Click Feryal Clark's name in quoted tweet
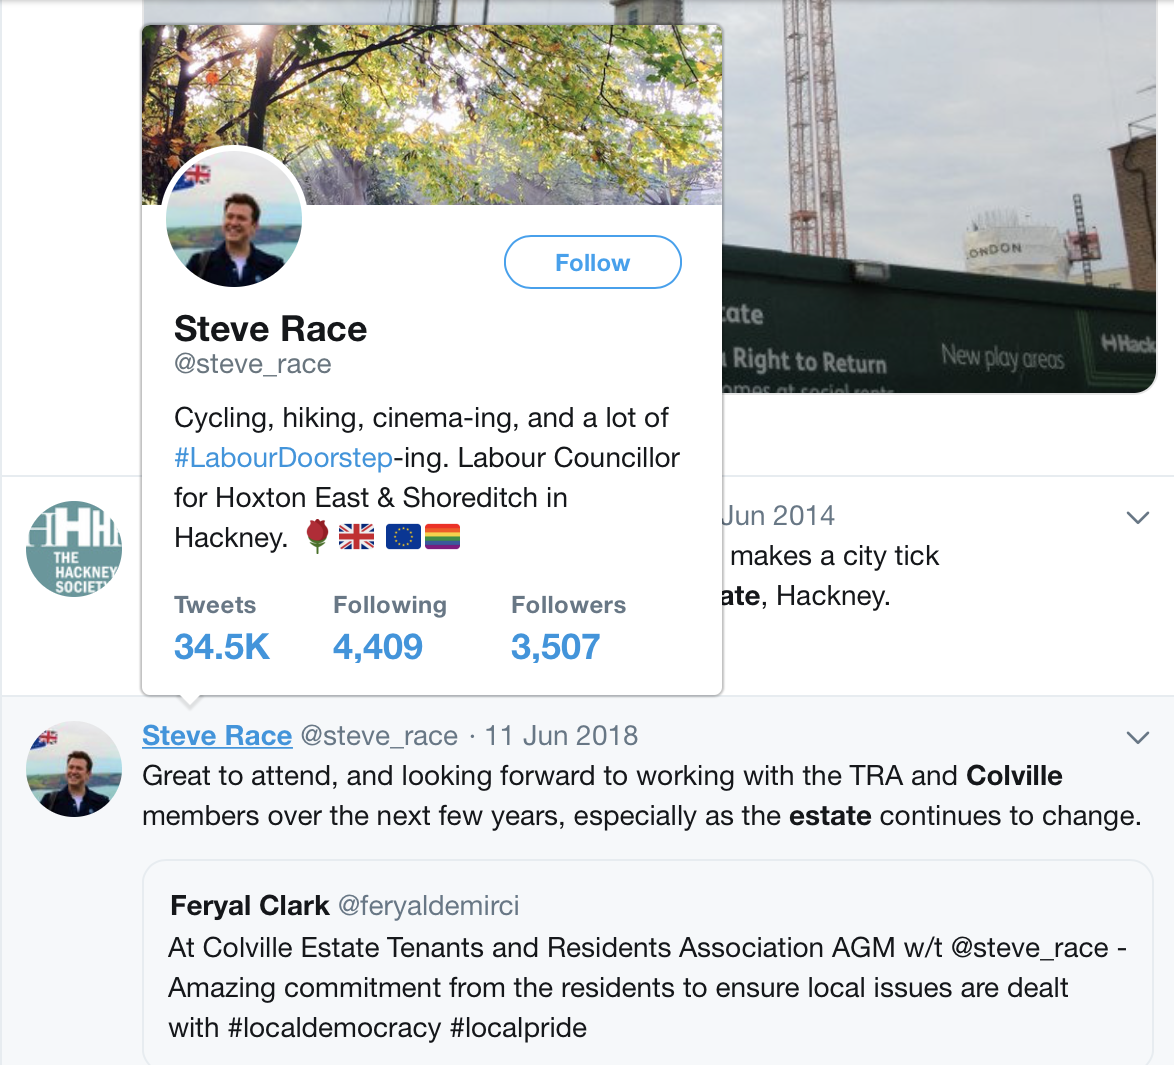The image size is (1174, 1065). (x=250, y=905)
